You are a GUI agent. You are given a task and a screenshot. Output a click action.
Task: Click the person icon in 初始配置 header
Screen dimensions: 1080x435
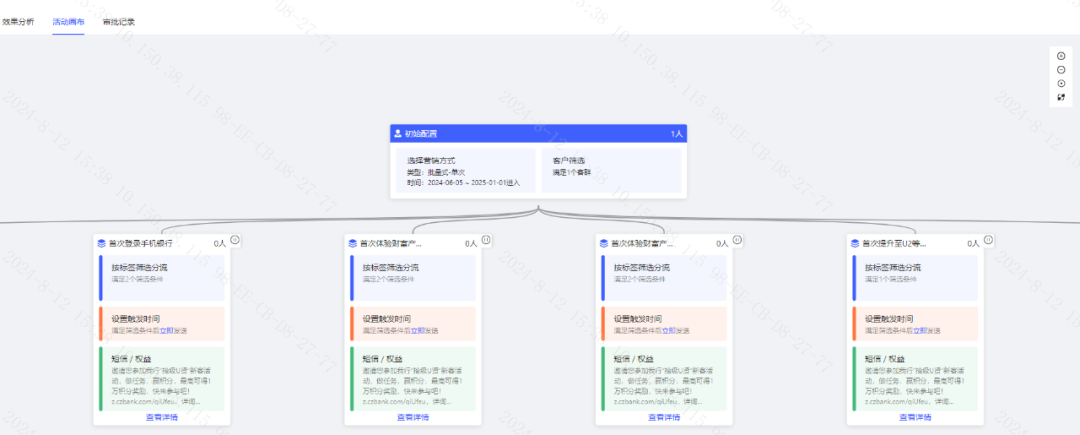tap(398, 134)
